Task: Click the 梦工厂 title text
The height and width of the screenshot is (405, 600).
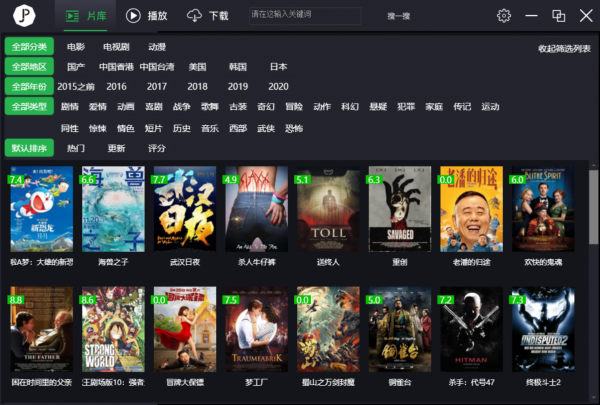Action: [257, 382]
